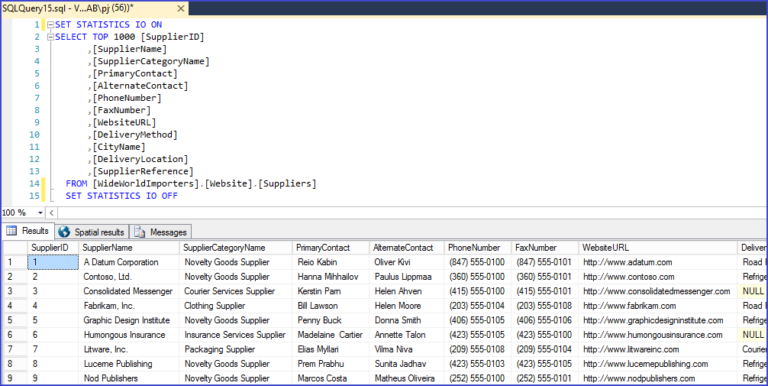This screenshot has width=768, height=386.
Task: Click the http://www.fabrikam.com cell
Action: coord(658,306)
